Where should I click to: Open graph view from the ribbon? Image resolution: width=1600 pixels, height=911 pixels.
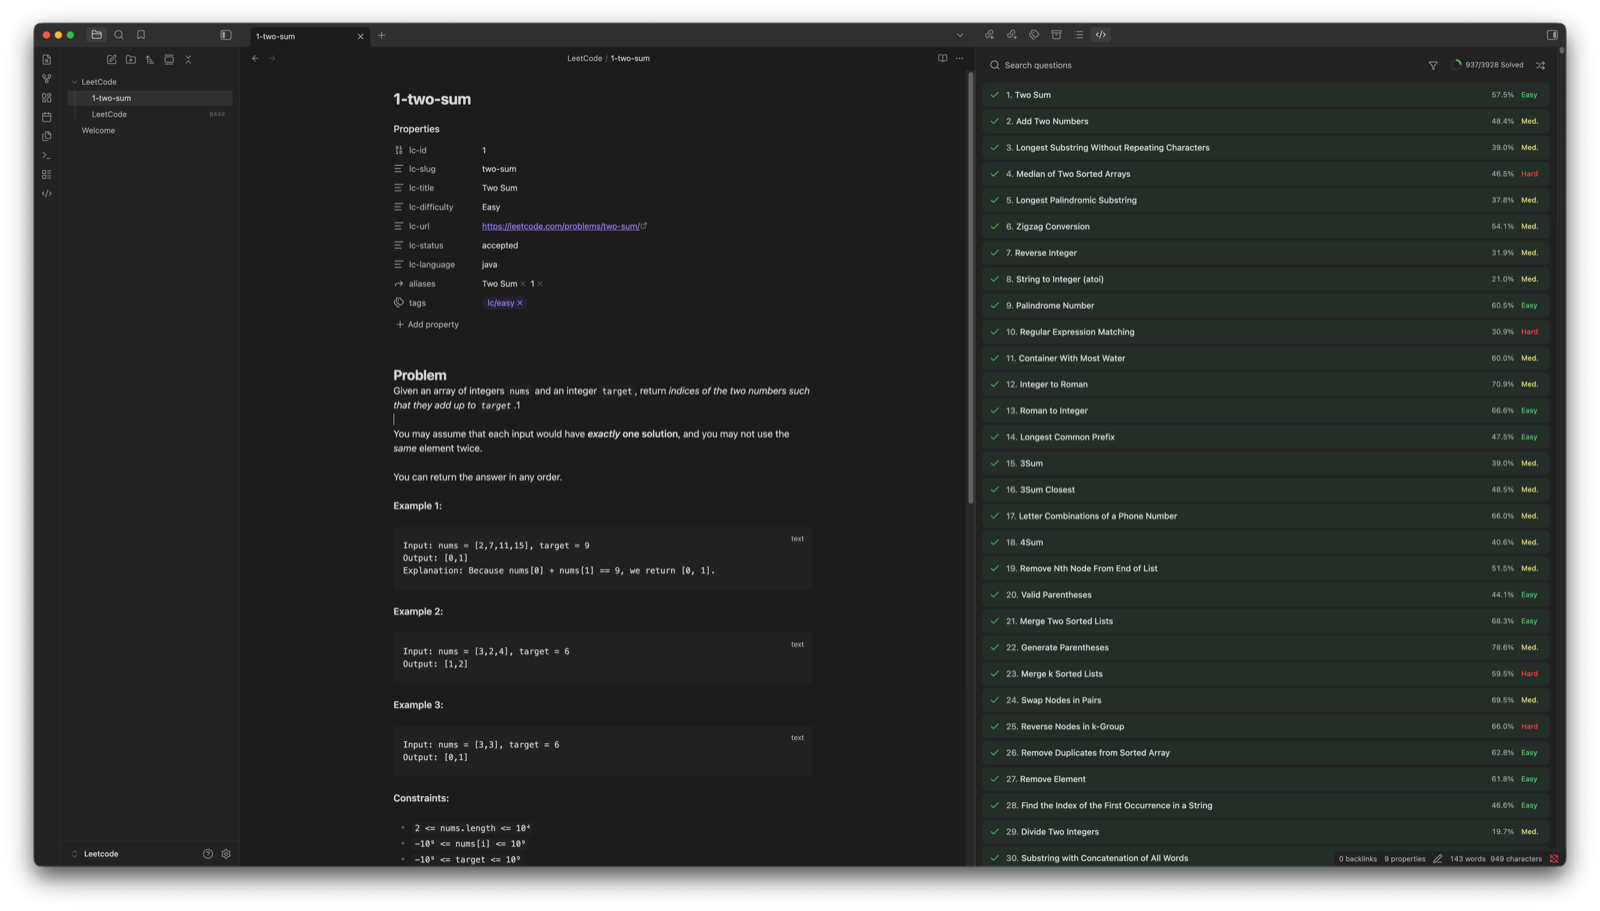[47, 79]
